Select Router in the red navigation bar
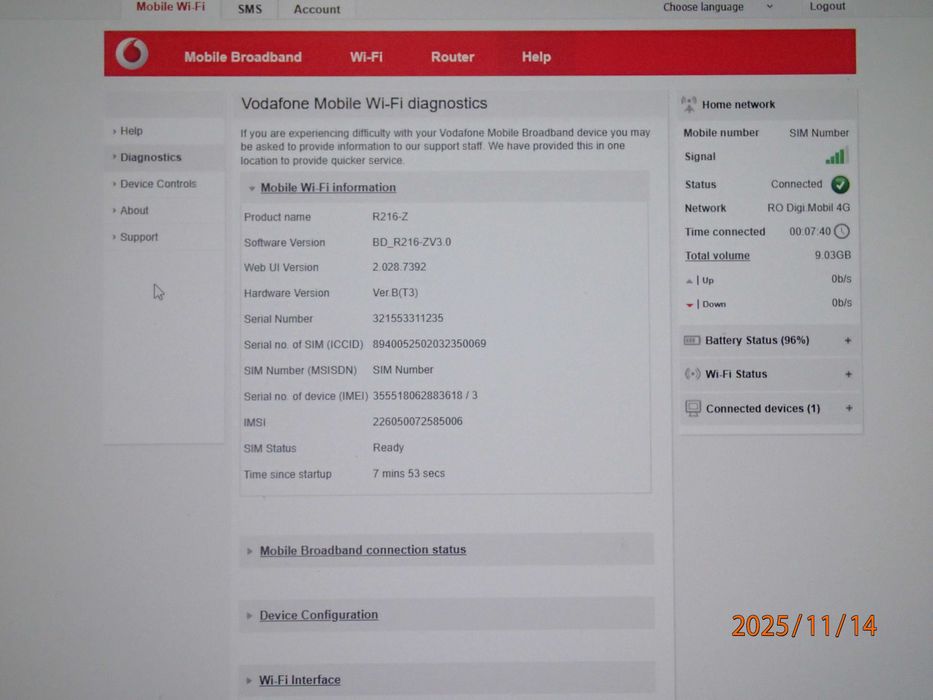The height and width of the screenshot is (700, 933). (x=452, y=57)
